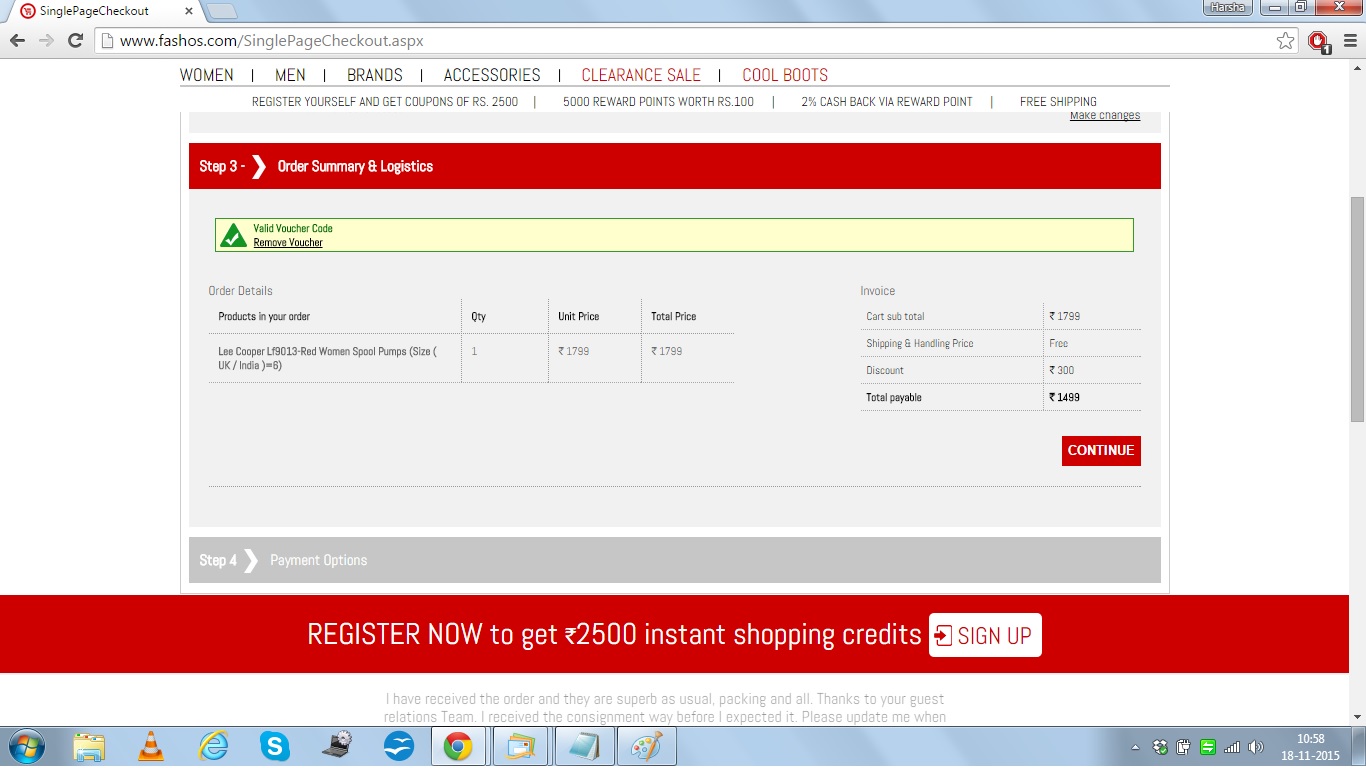Screen dimensions: 1366x768
Task: Open Paint from the taskbar
Action: click(645, 746)
